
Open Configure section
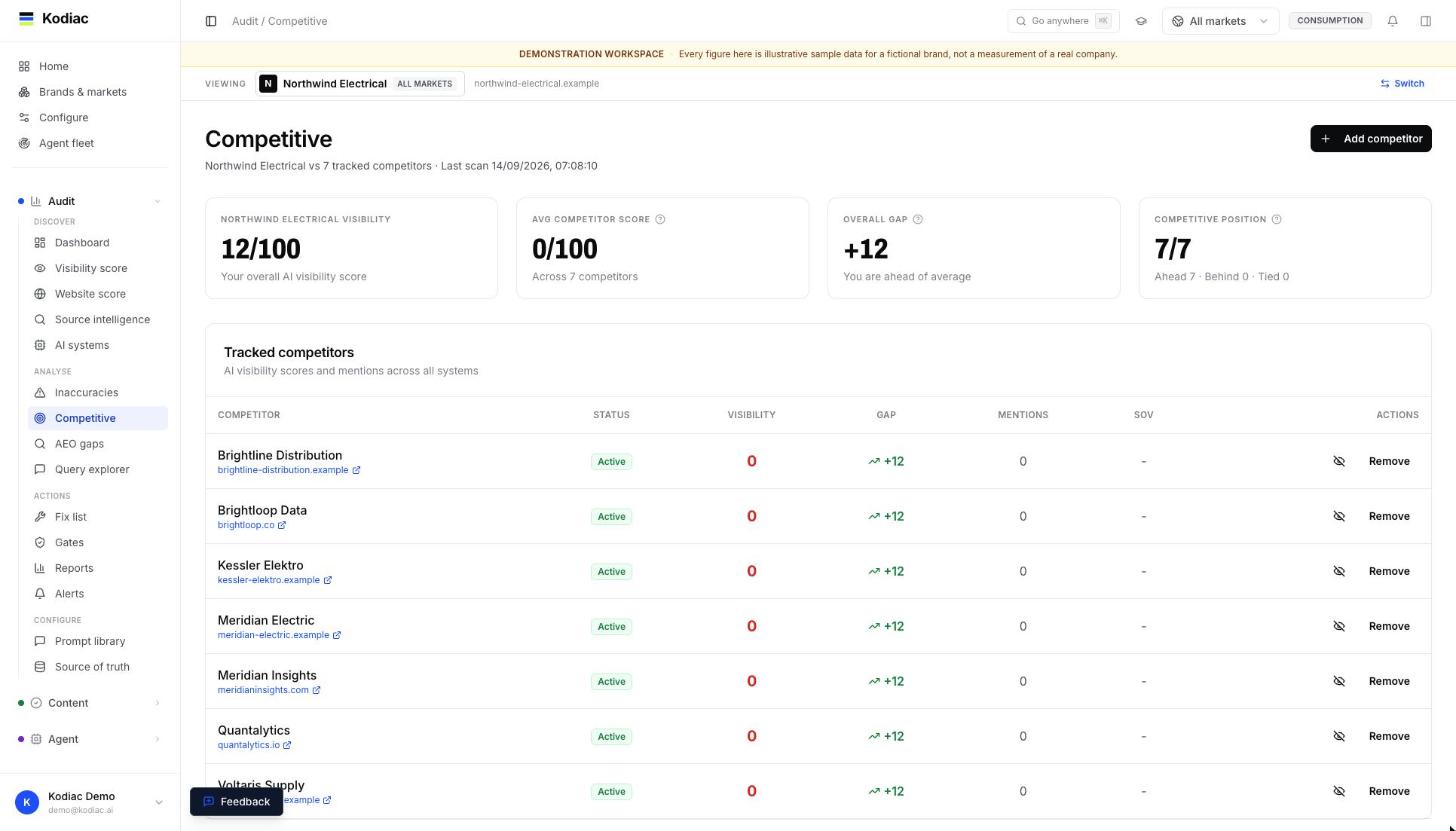(x=92, y=118)
